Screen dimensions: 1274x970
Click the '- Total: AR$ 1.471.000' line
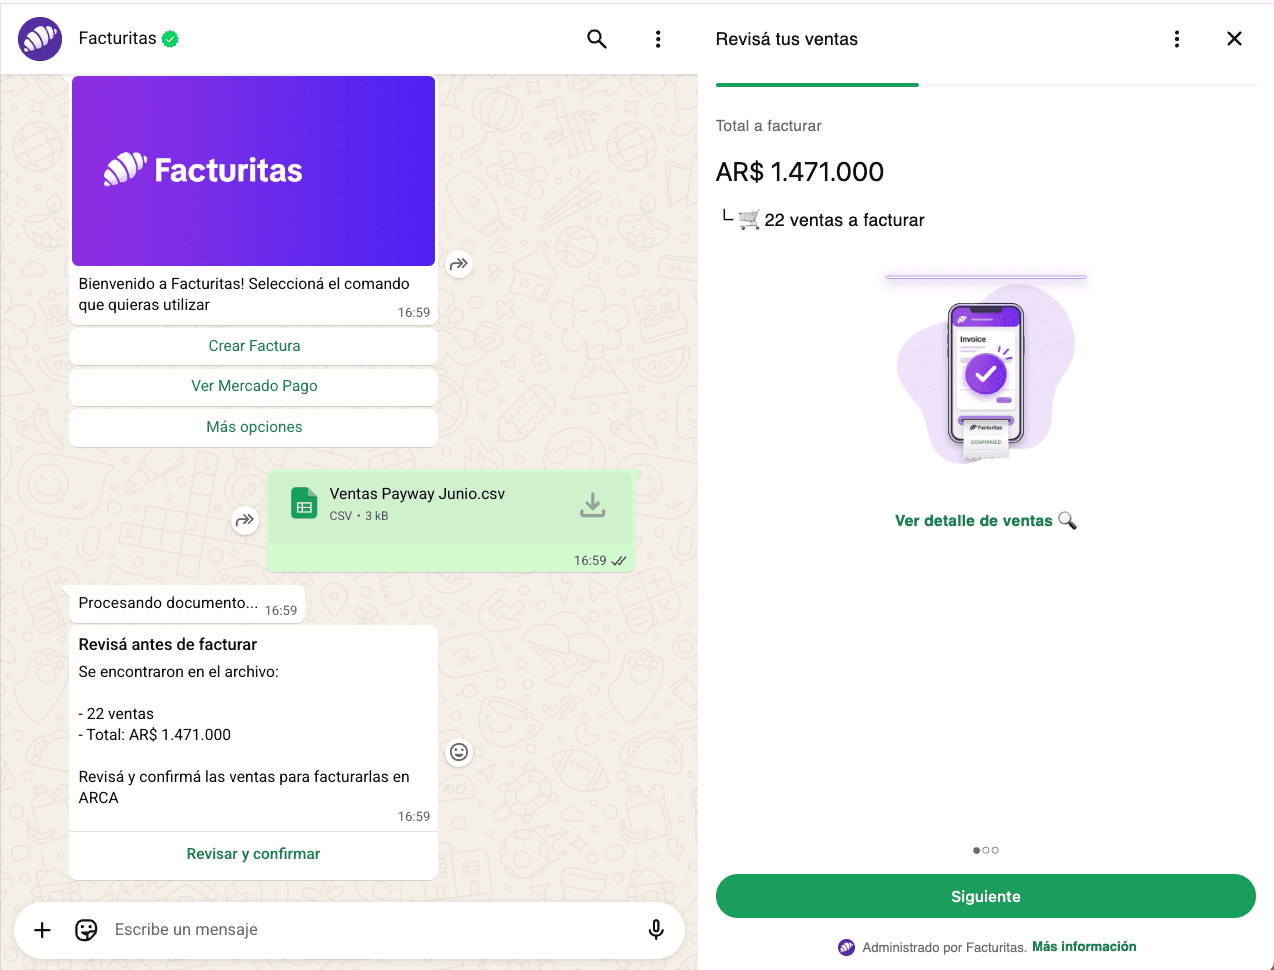coord(155,735)
